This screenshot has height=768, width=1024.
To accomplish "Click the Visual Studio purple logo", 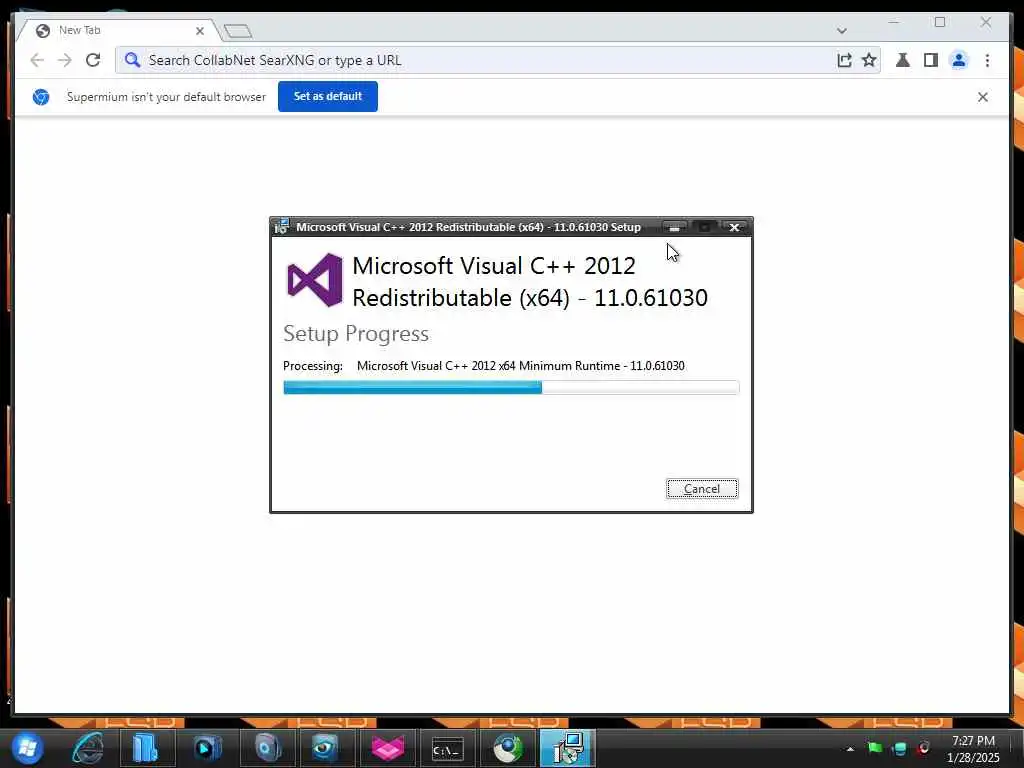I will pos(315,280).
